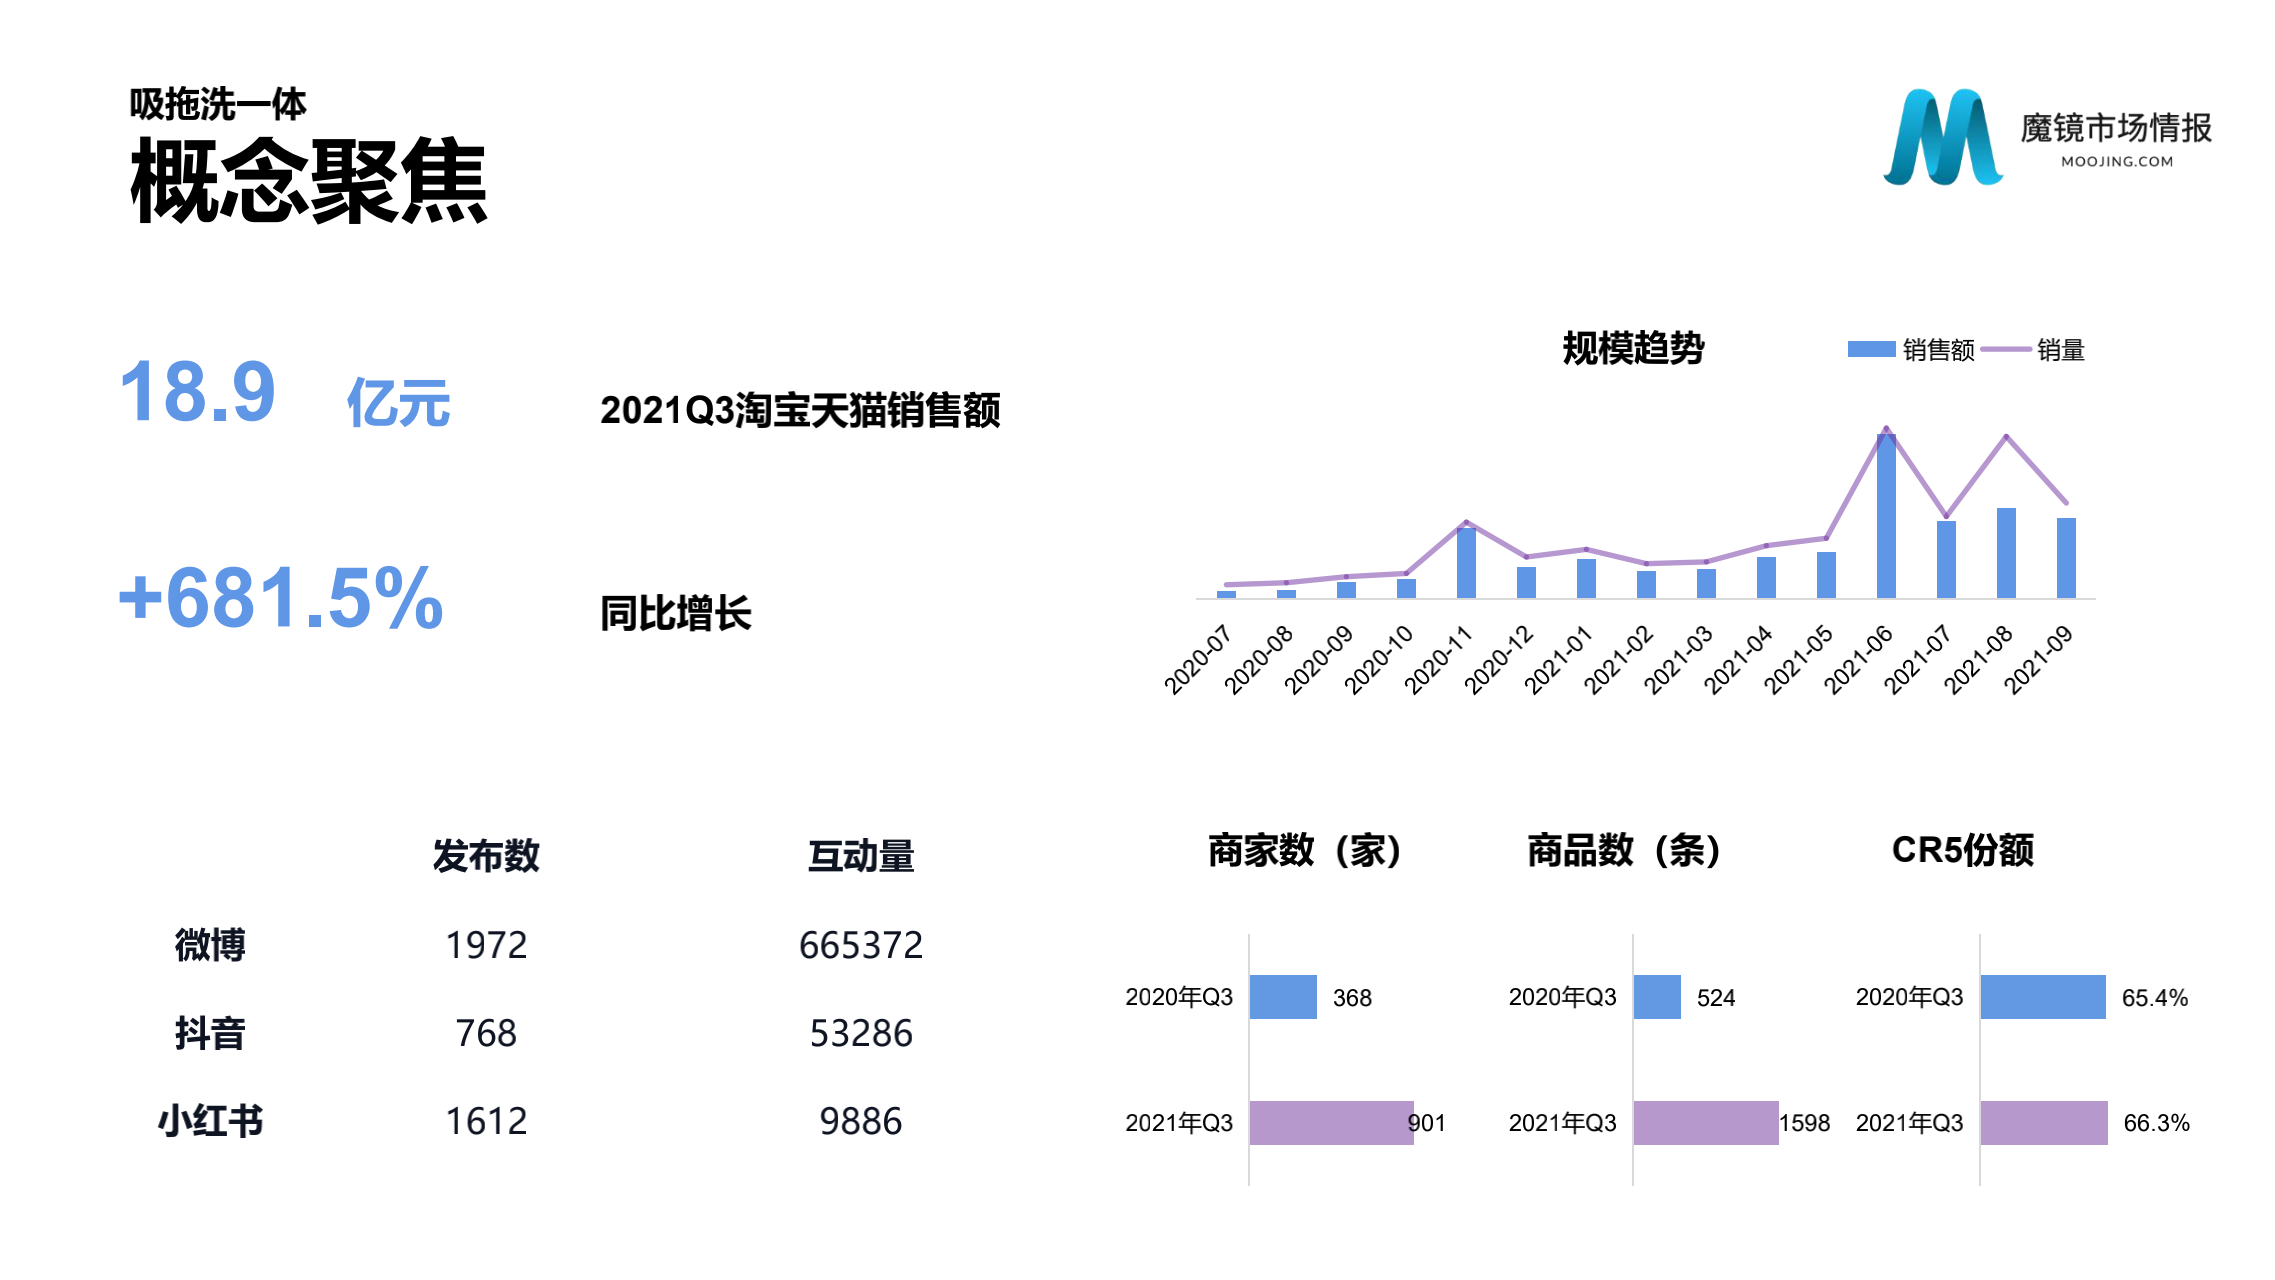Click the 发布数 column header
2275x1280 pixels.
coord(486,856)
